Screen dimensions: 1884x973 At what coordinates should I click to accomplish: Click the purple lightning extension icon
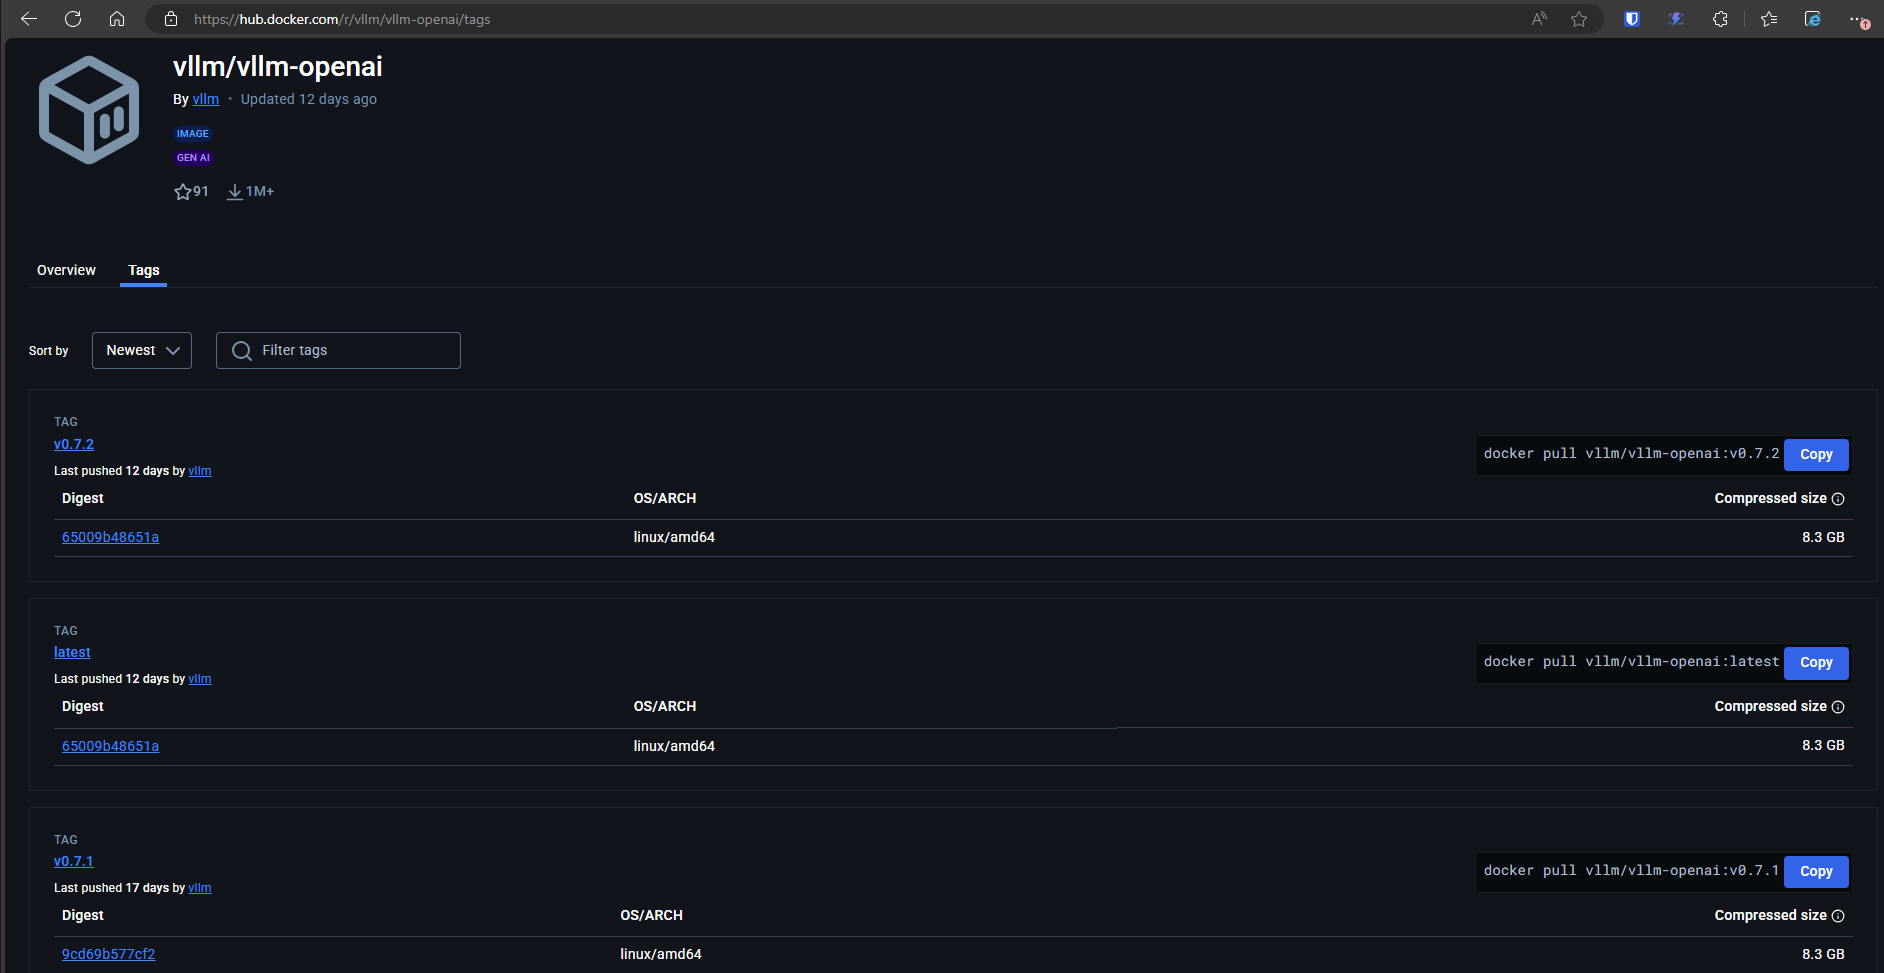[x=1677, y=19]
